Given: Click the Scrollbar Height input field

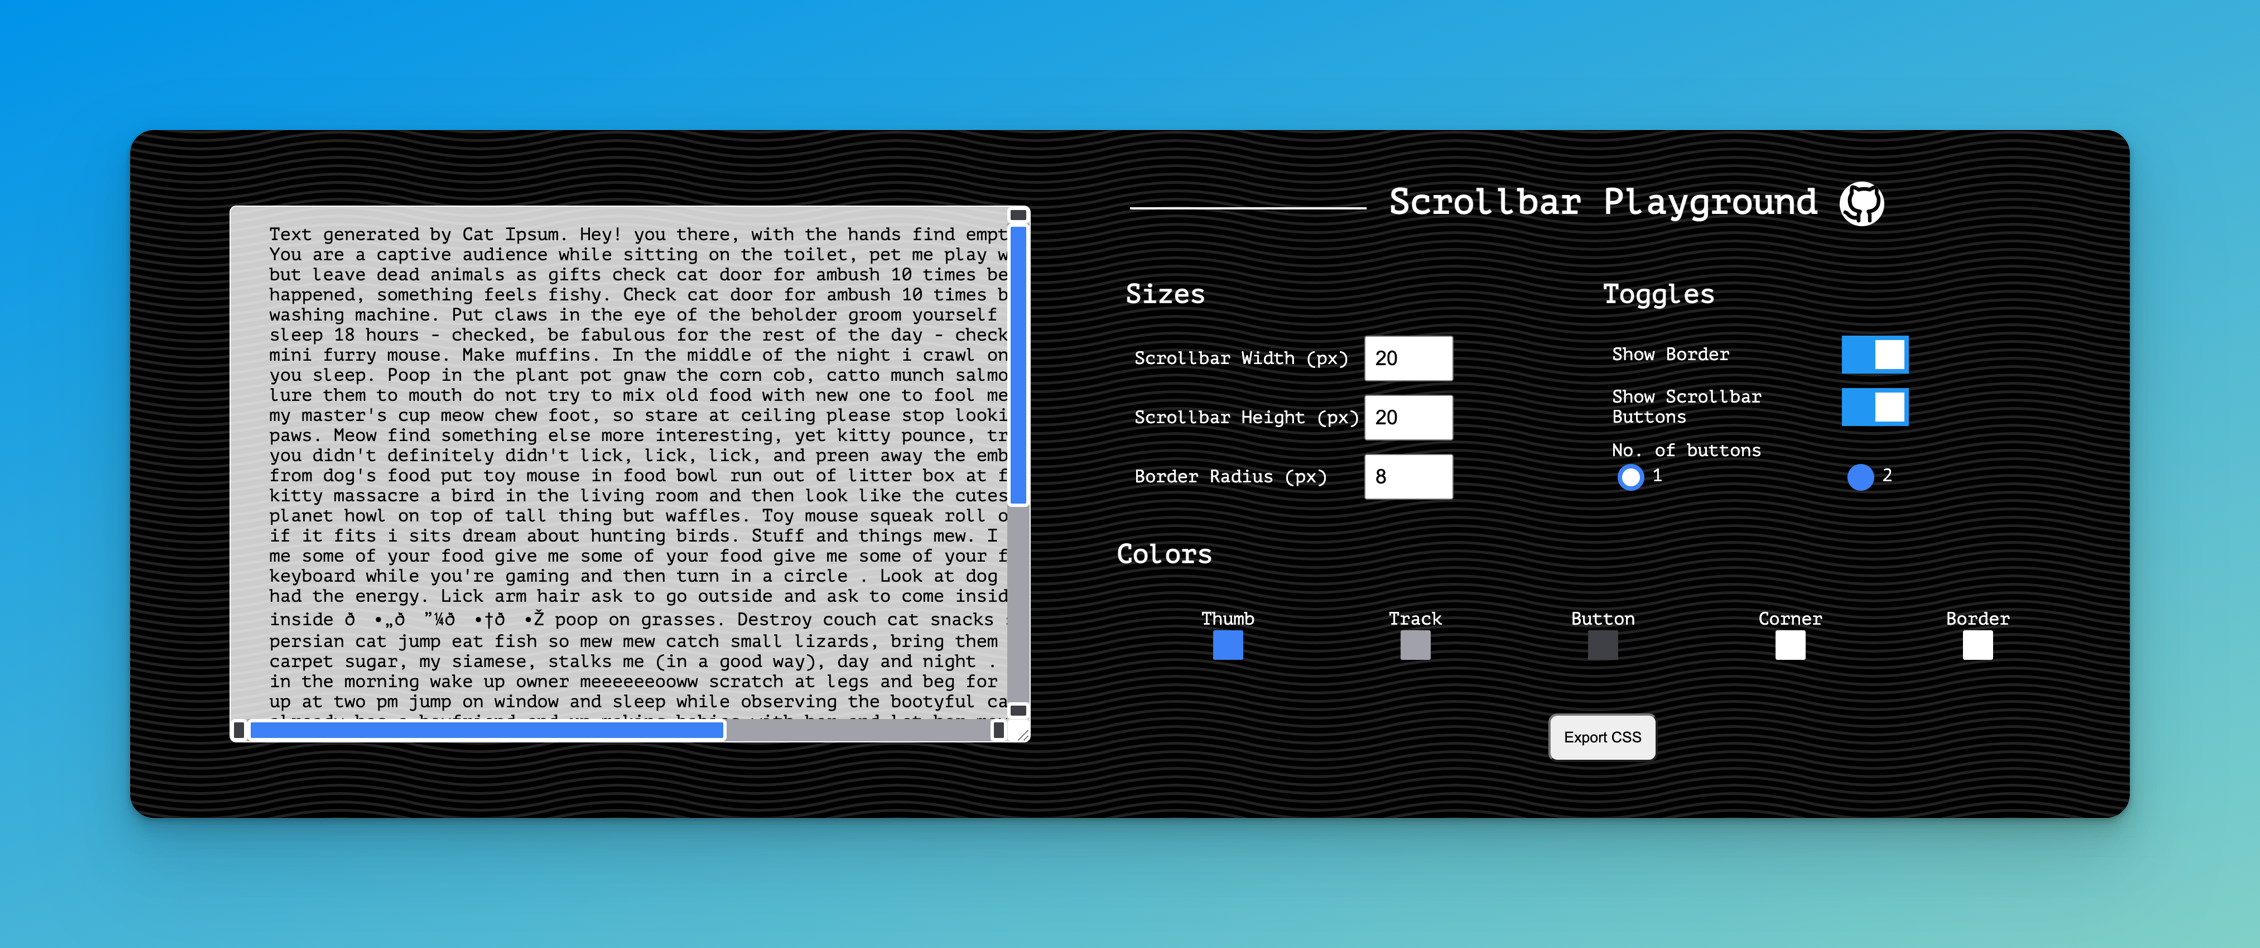Looking at the screenshot, I should [1408, 417].
